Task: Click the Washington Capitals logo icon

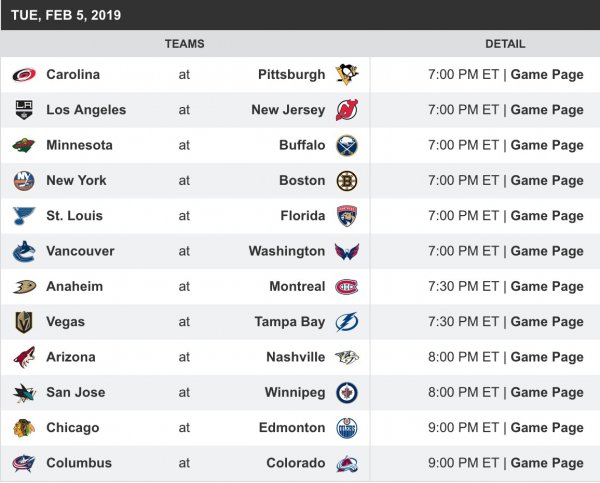Action: click(346, 252)
